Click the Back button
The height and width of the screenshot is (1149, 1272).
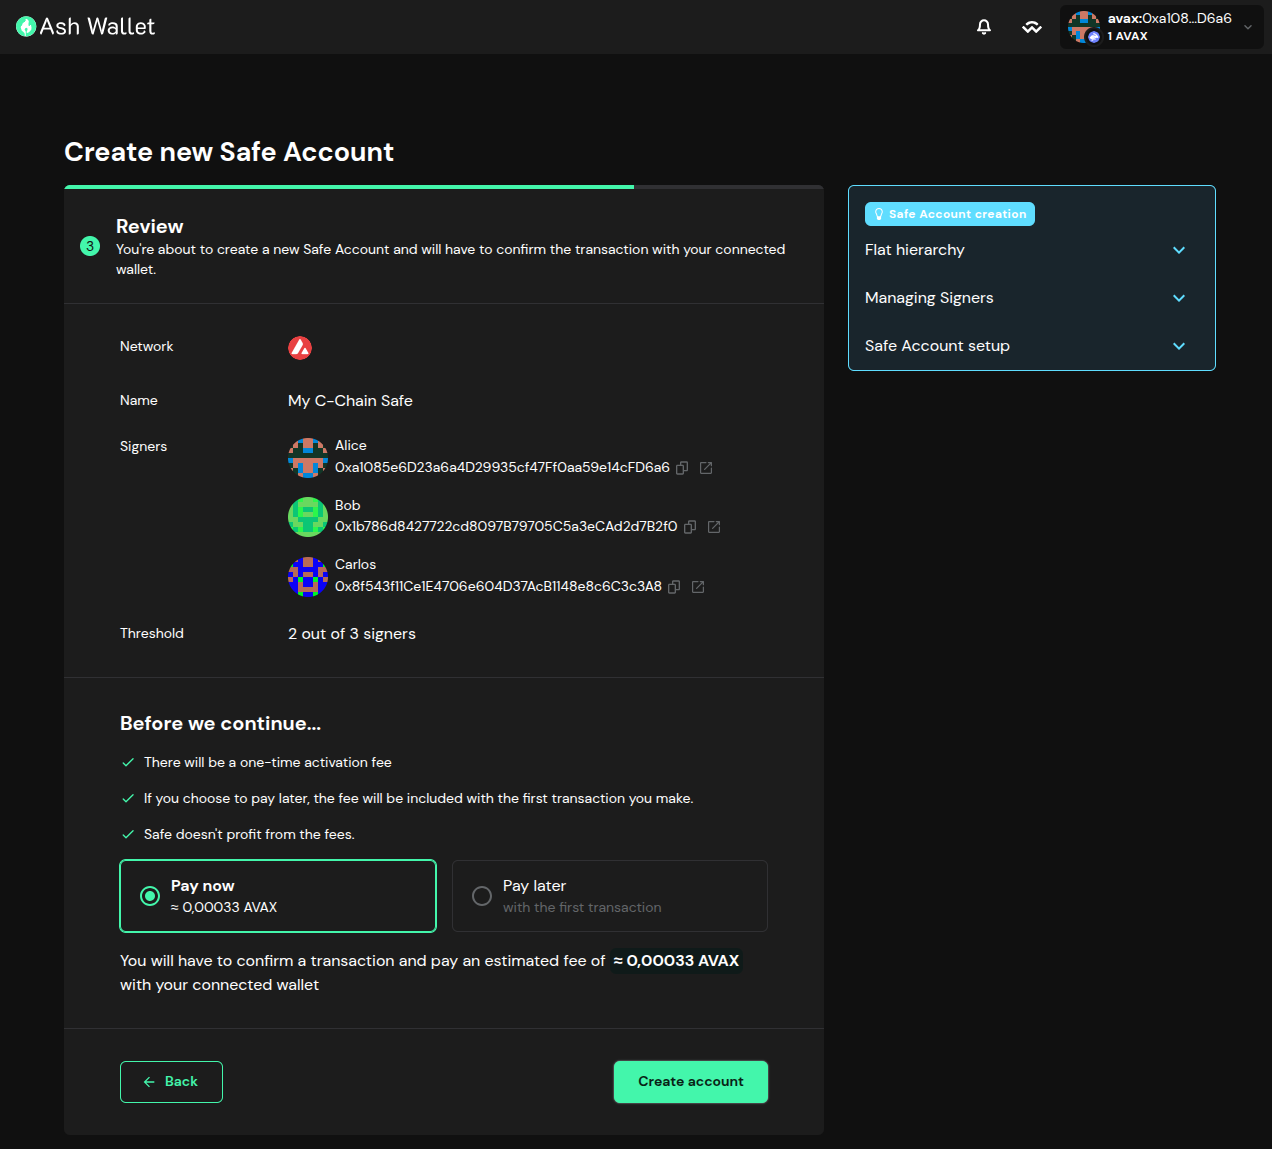point(171,1082)
